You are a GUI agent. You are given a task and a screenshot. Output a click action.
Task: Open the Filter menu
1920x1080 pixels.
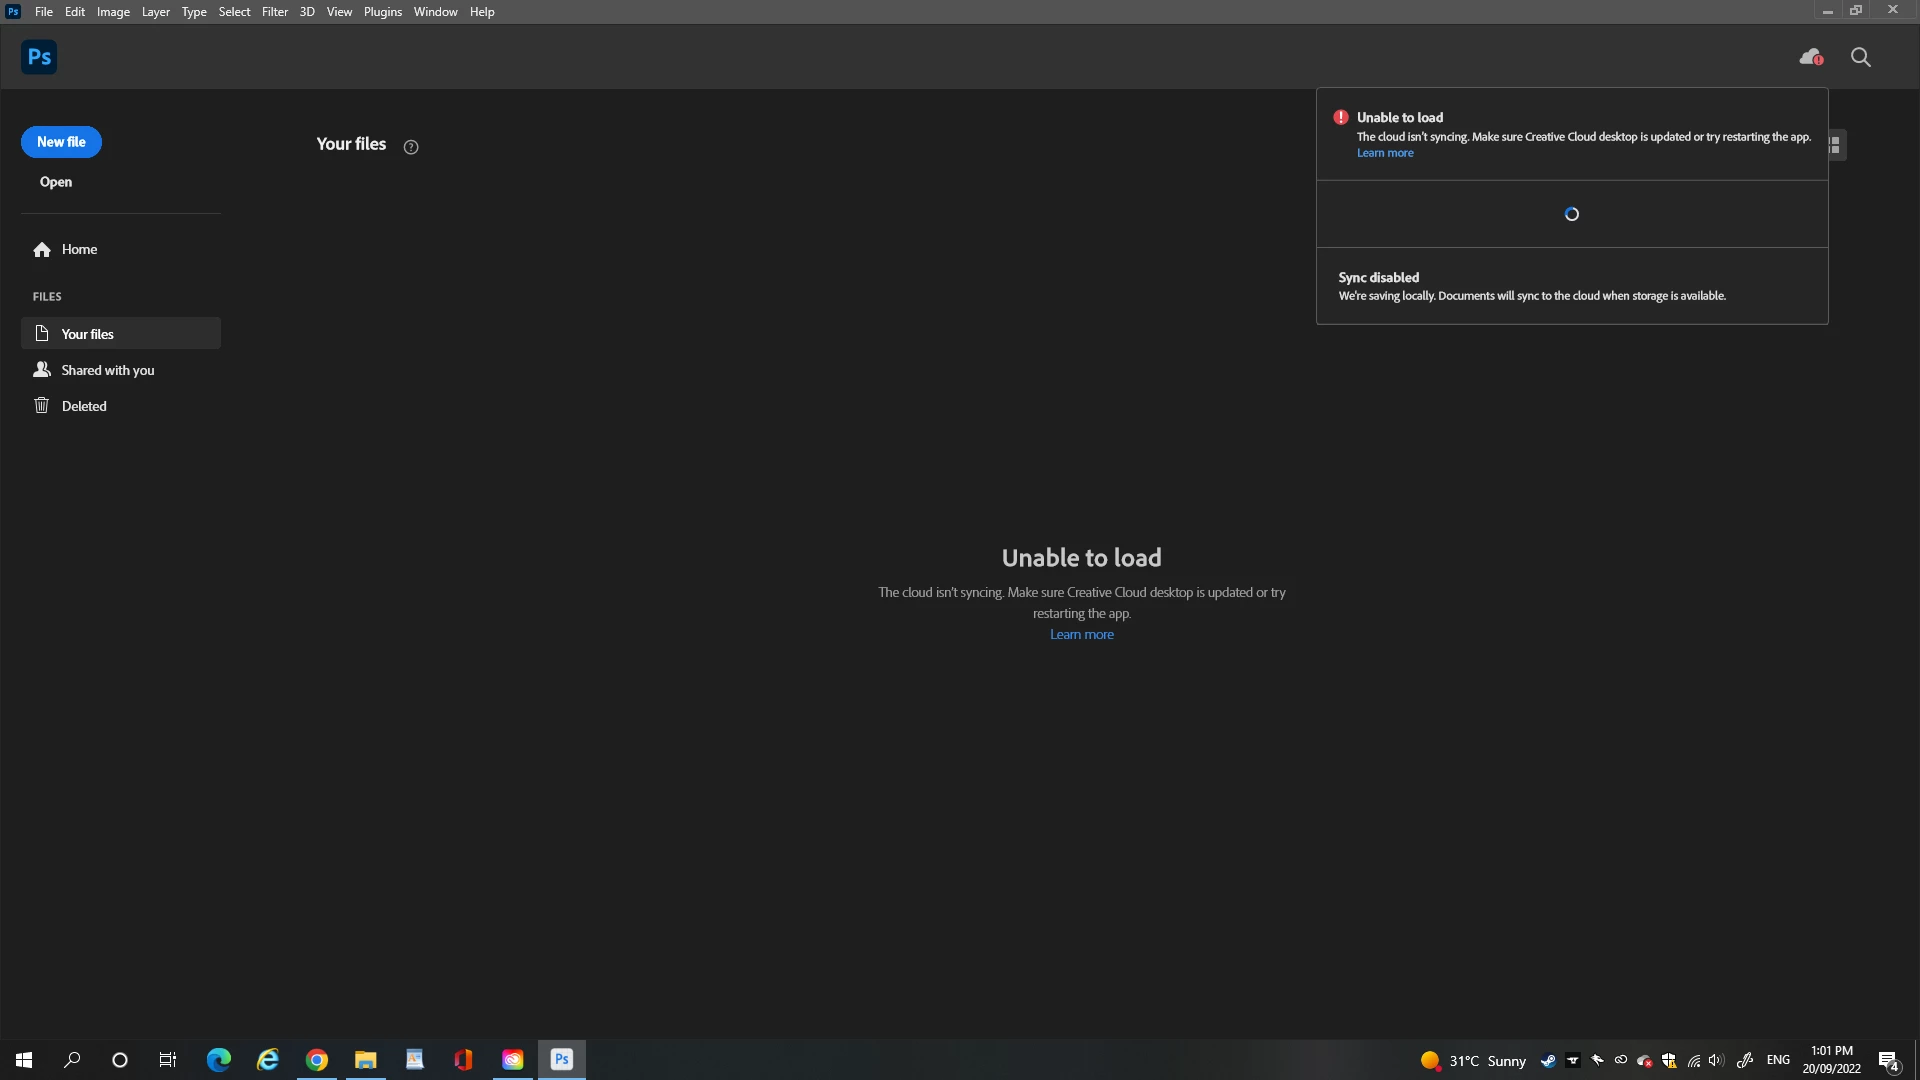pos(275,12)
